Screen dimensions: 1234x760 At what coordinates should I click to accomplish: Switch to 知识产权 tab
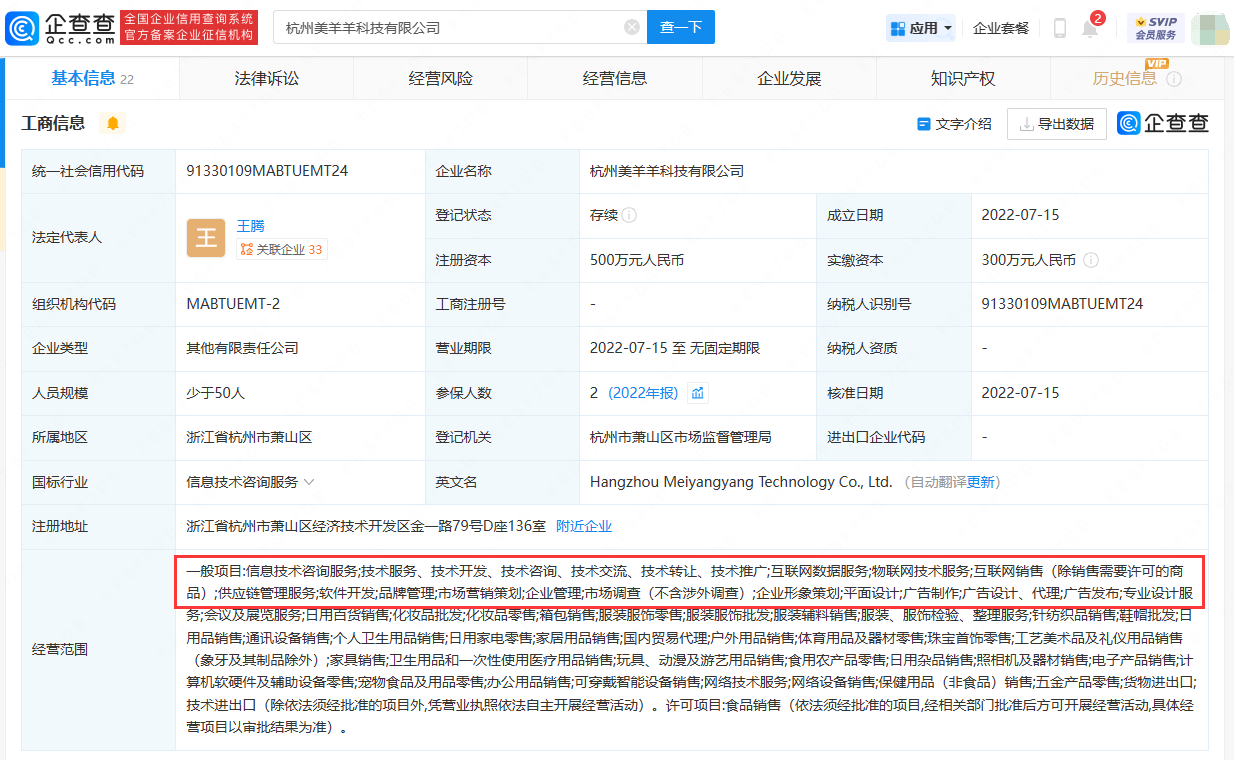[963, 79]
